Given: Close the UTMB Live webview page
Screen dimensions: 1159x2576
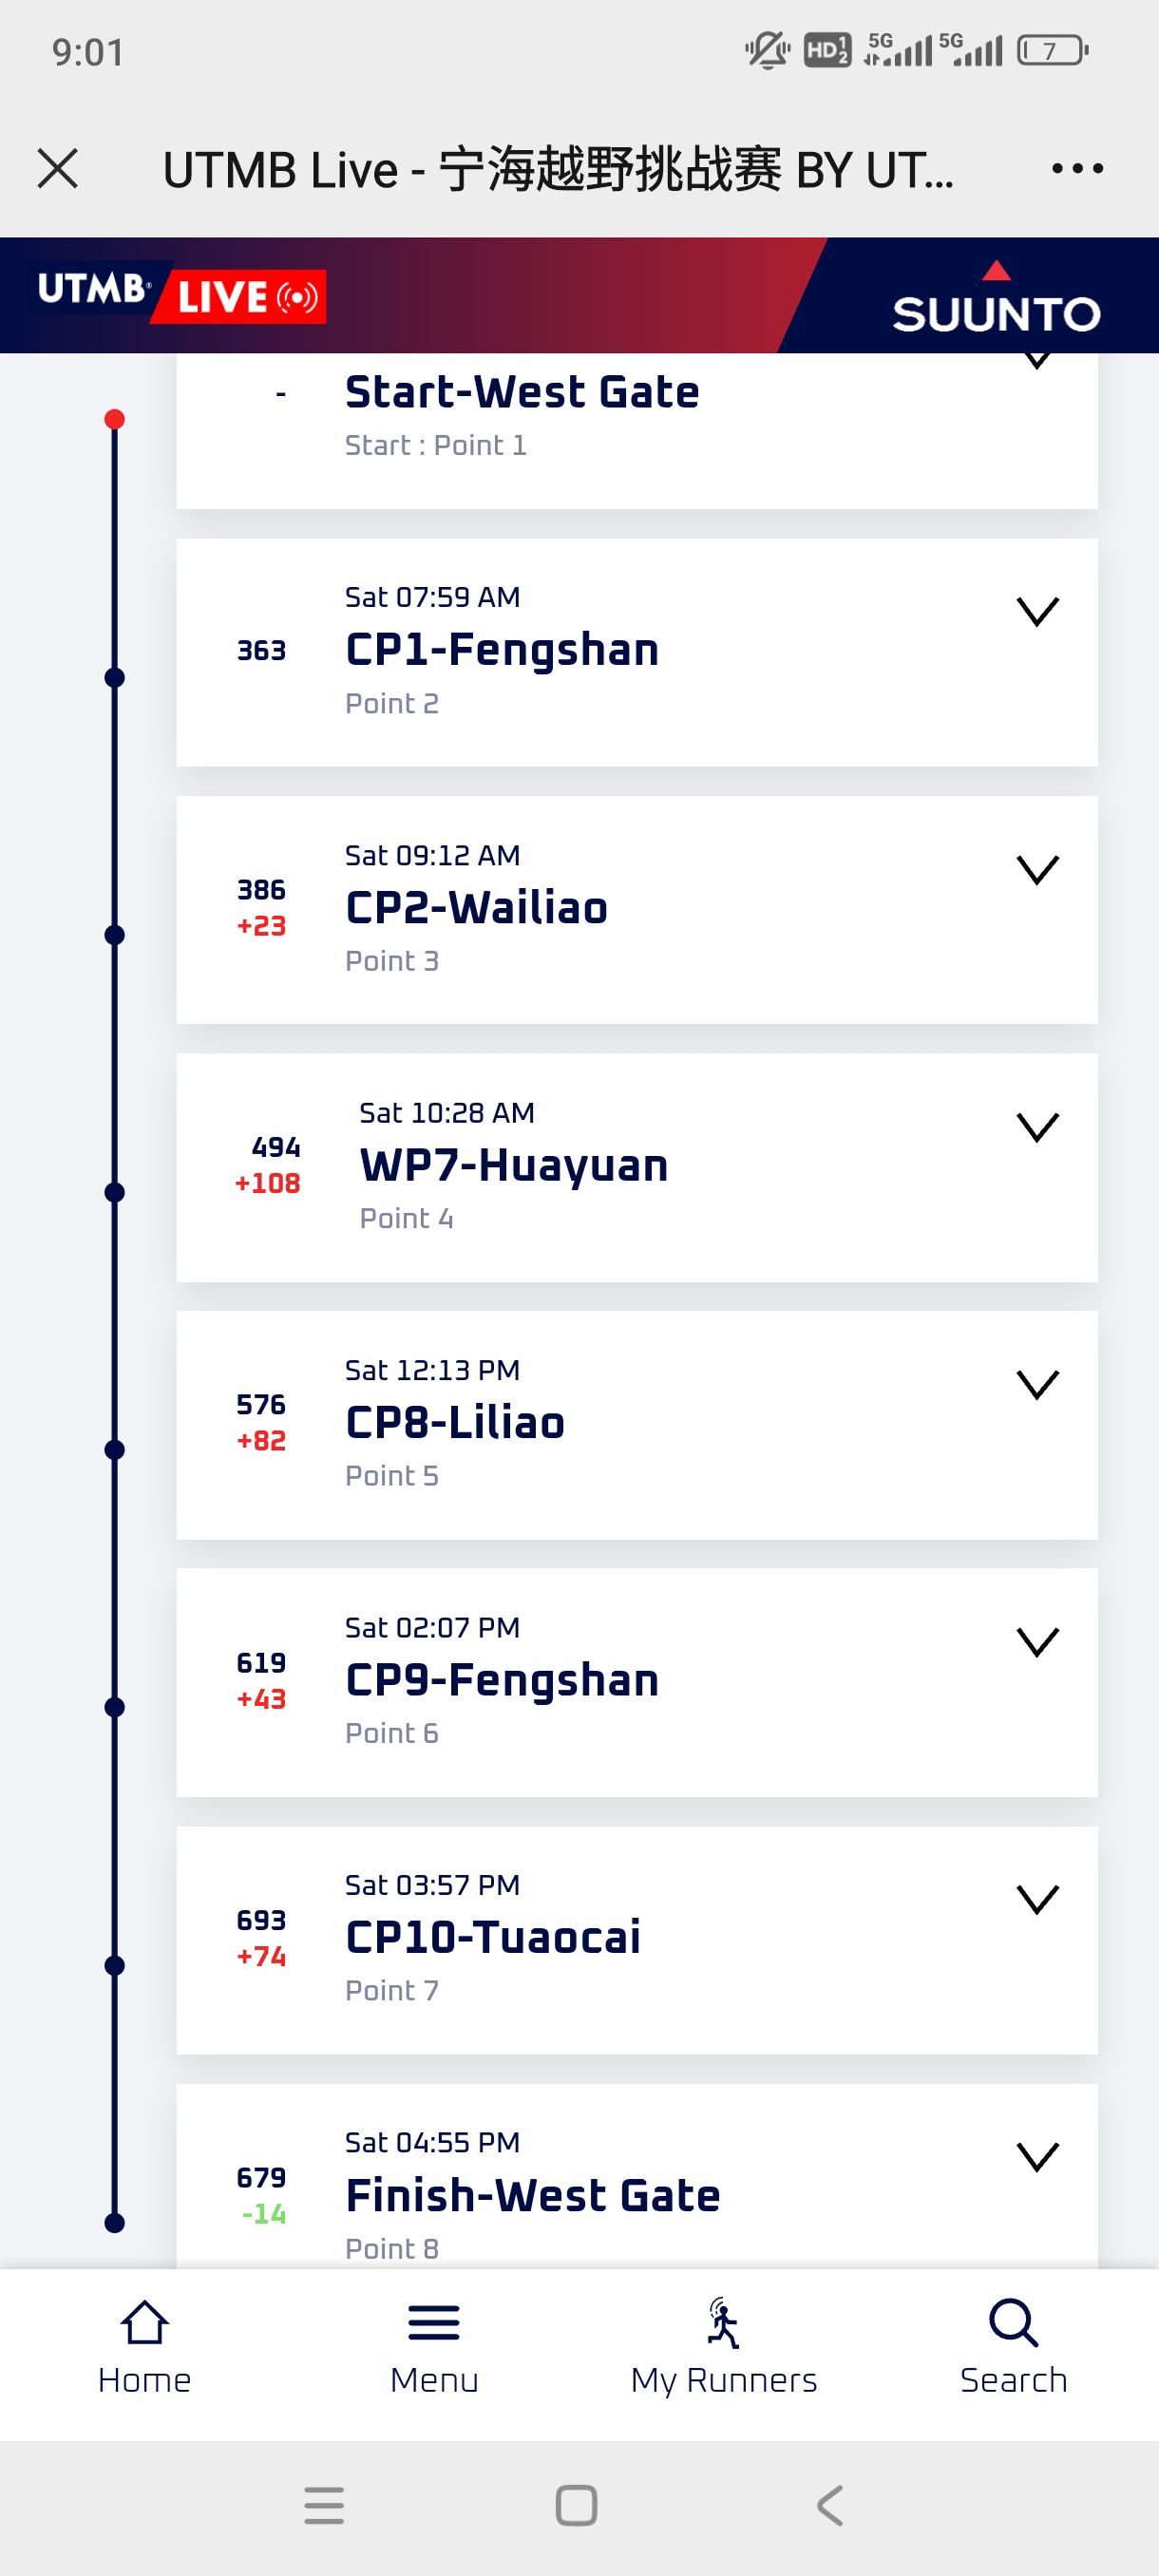Looking at the screenshot, I should pyautogui.click(x=57, y=168).
